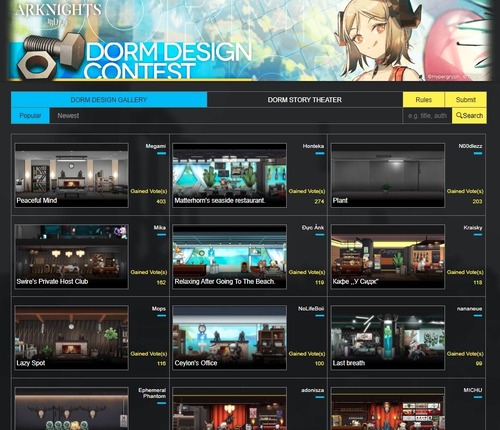
Task: Click the Submit button
Action: (466, 100)
